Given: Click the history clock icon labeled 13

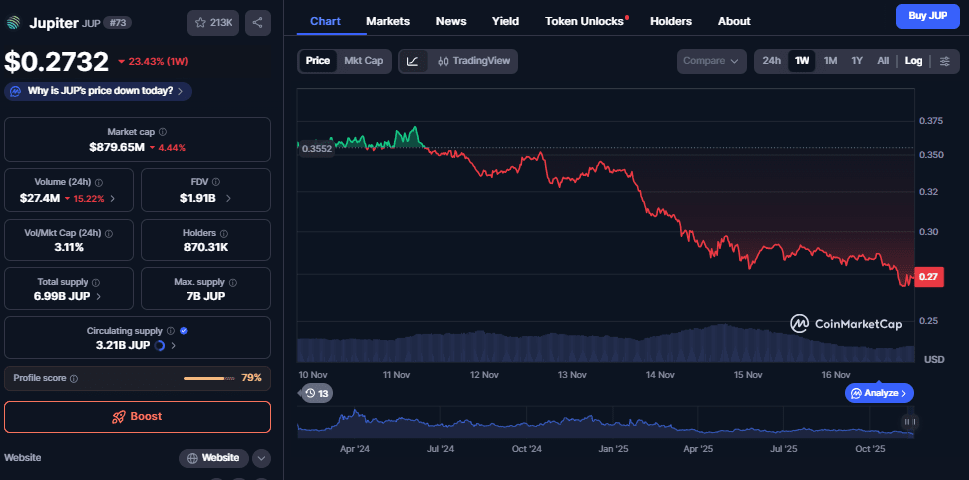Looking at the screenshot, I should 316,393.
